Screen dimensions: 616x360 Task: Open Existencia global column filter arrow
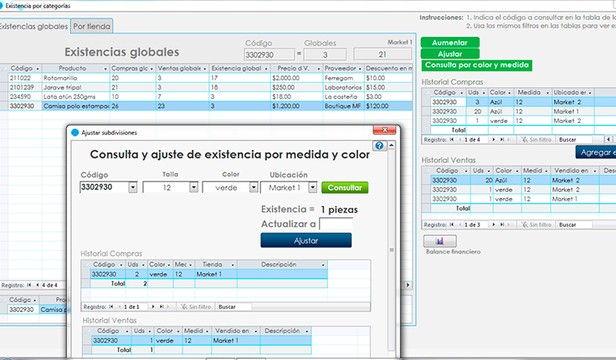coord(266,69)
